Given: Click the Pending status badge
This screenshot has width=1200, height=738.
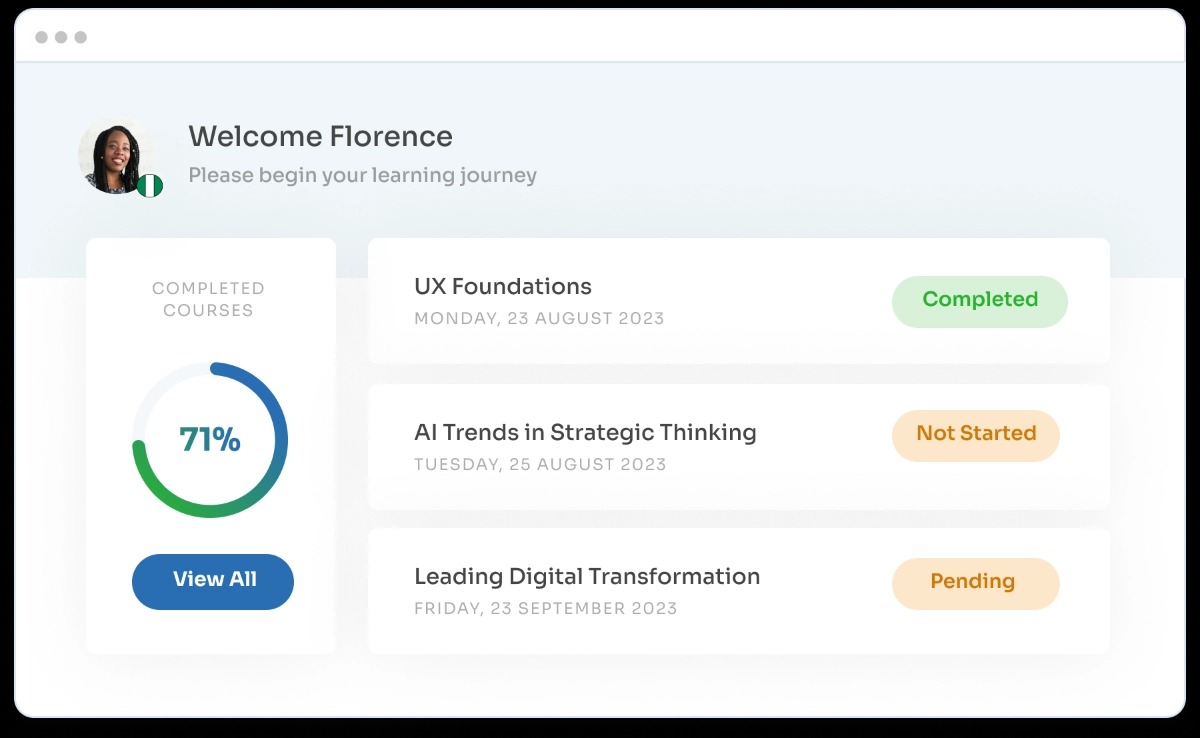Looking at the screenshot, I should point(975,582).
